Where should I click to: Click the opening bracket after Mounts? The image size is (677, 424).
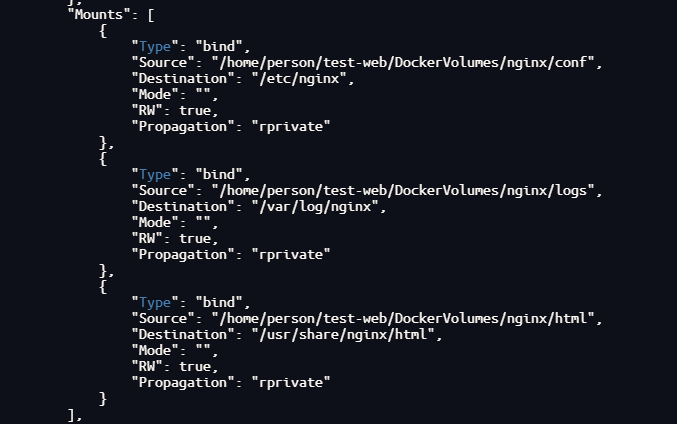pyautogui.click(x=150, y=15)
